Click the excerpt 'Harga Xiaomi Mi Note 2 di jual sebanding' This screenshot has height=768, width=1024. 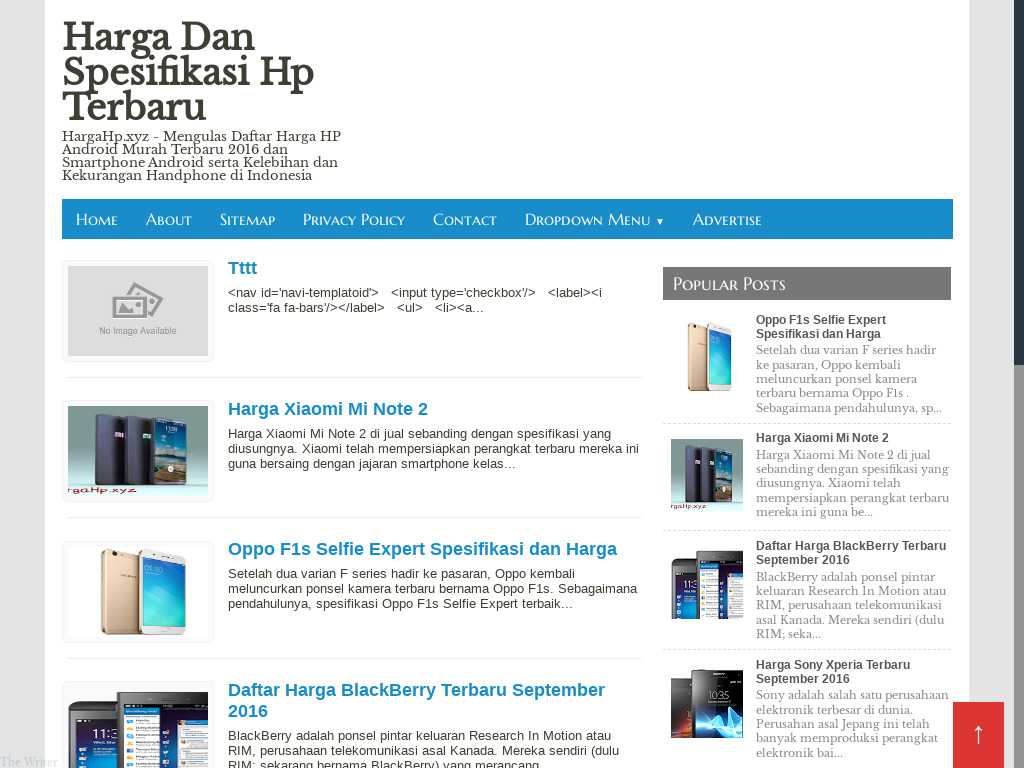point(433,449)
